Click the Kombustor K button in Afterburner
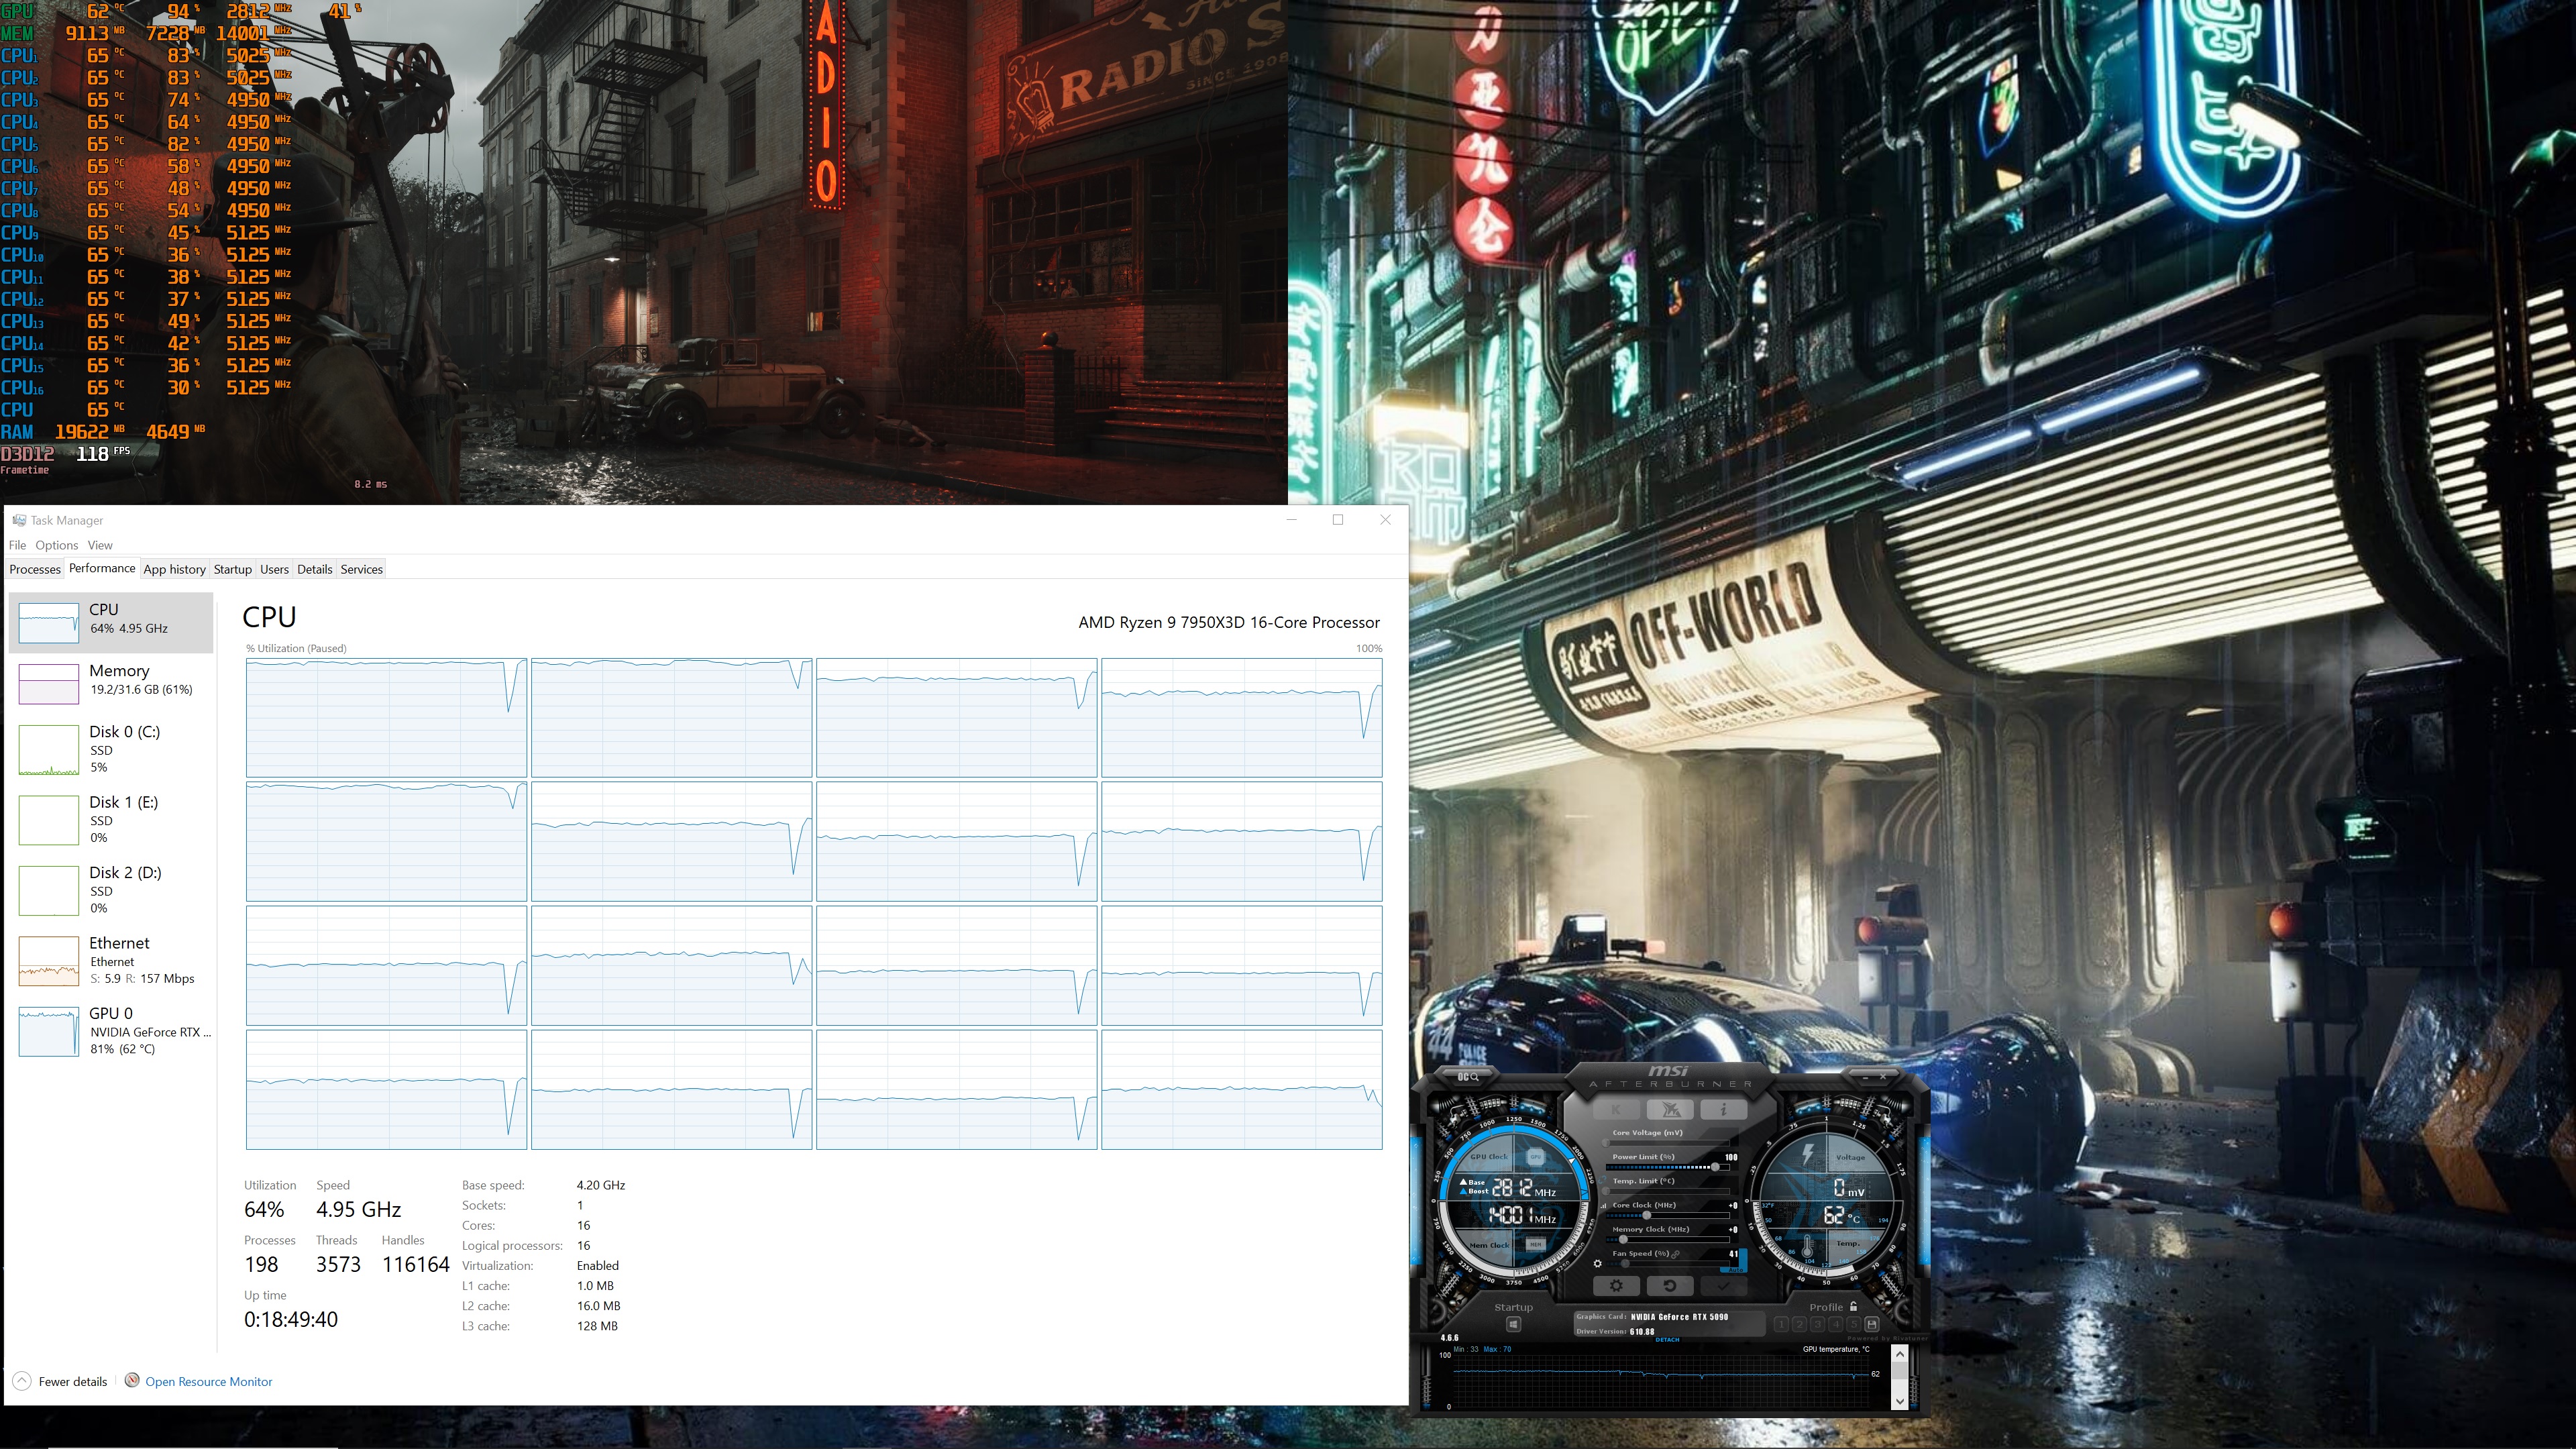 [1616, 1109]
